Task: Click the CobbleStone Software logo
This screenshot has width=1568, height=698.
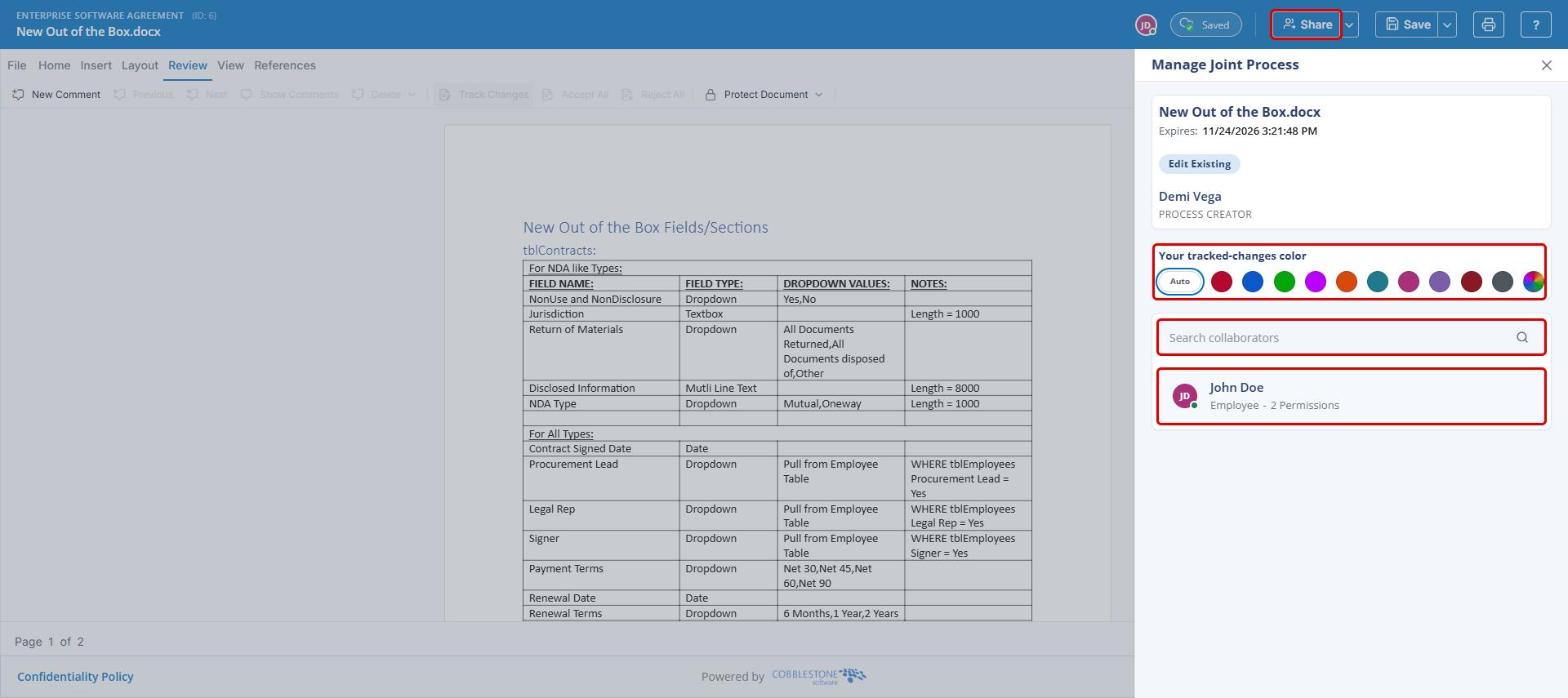Action: (819, 676)
